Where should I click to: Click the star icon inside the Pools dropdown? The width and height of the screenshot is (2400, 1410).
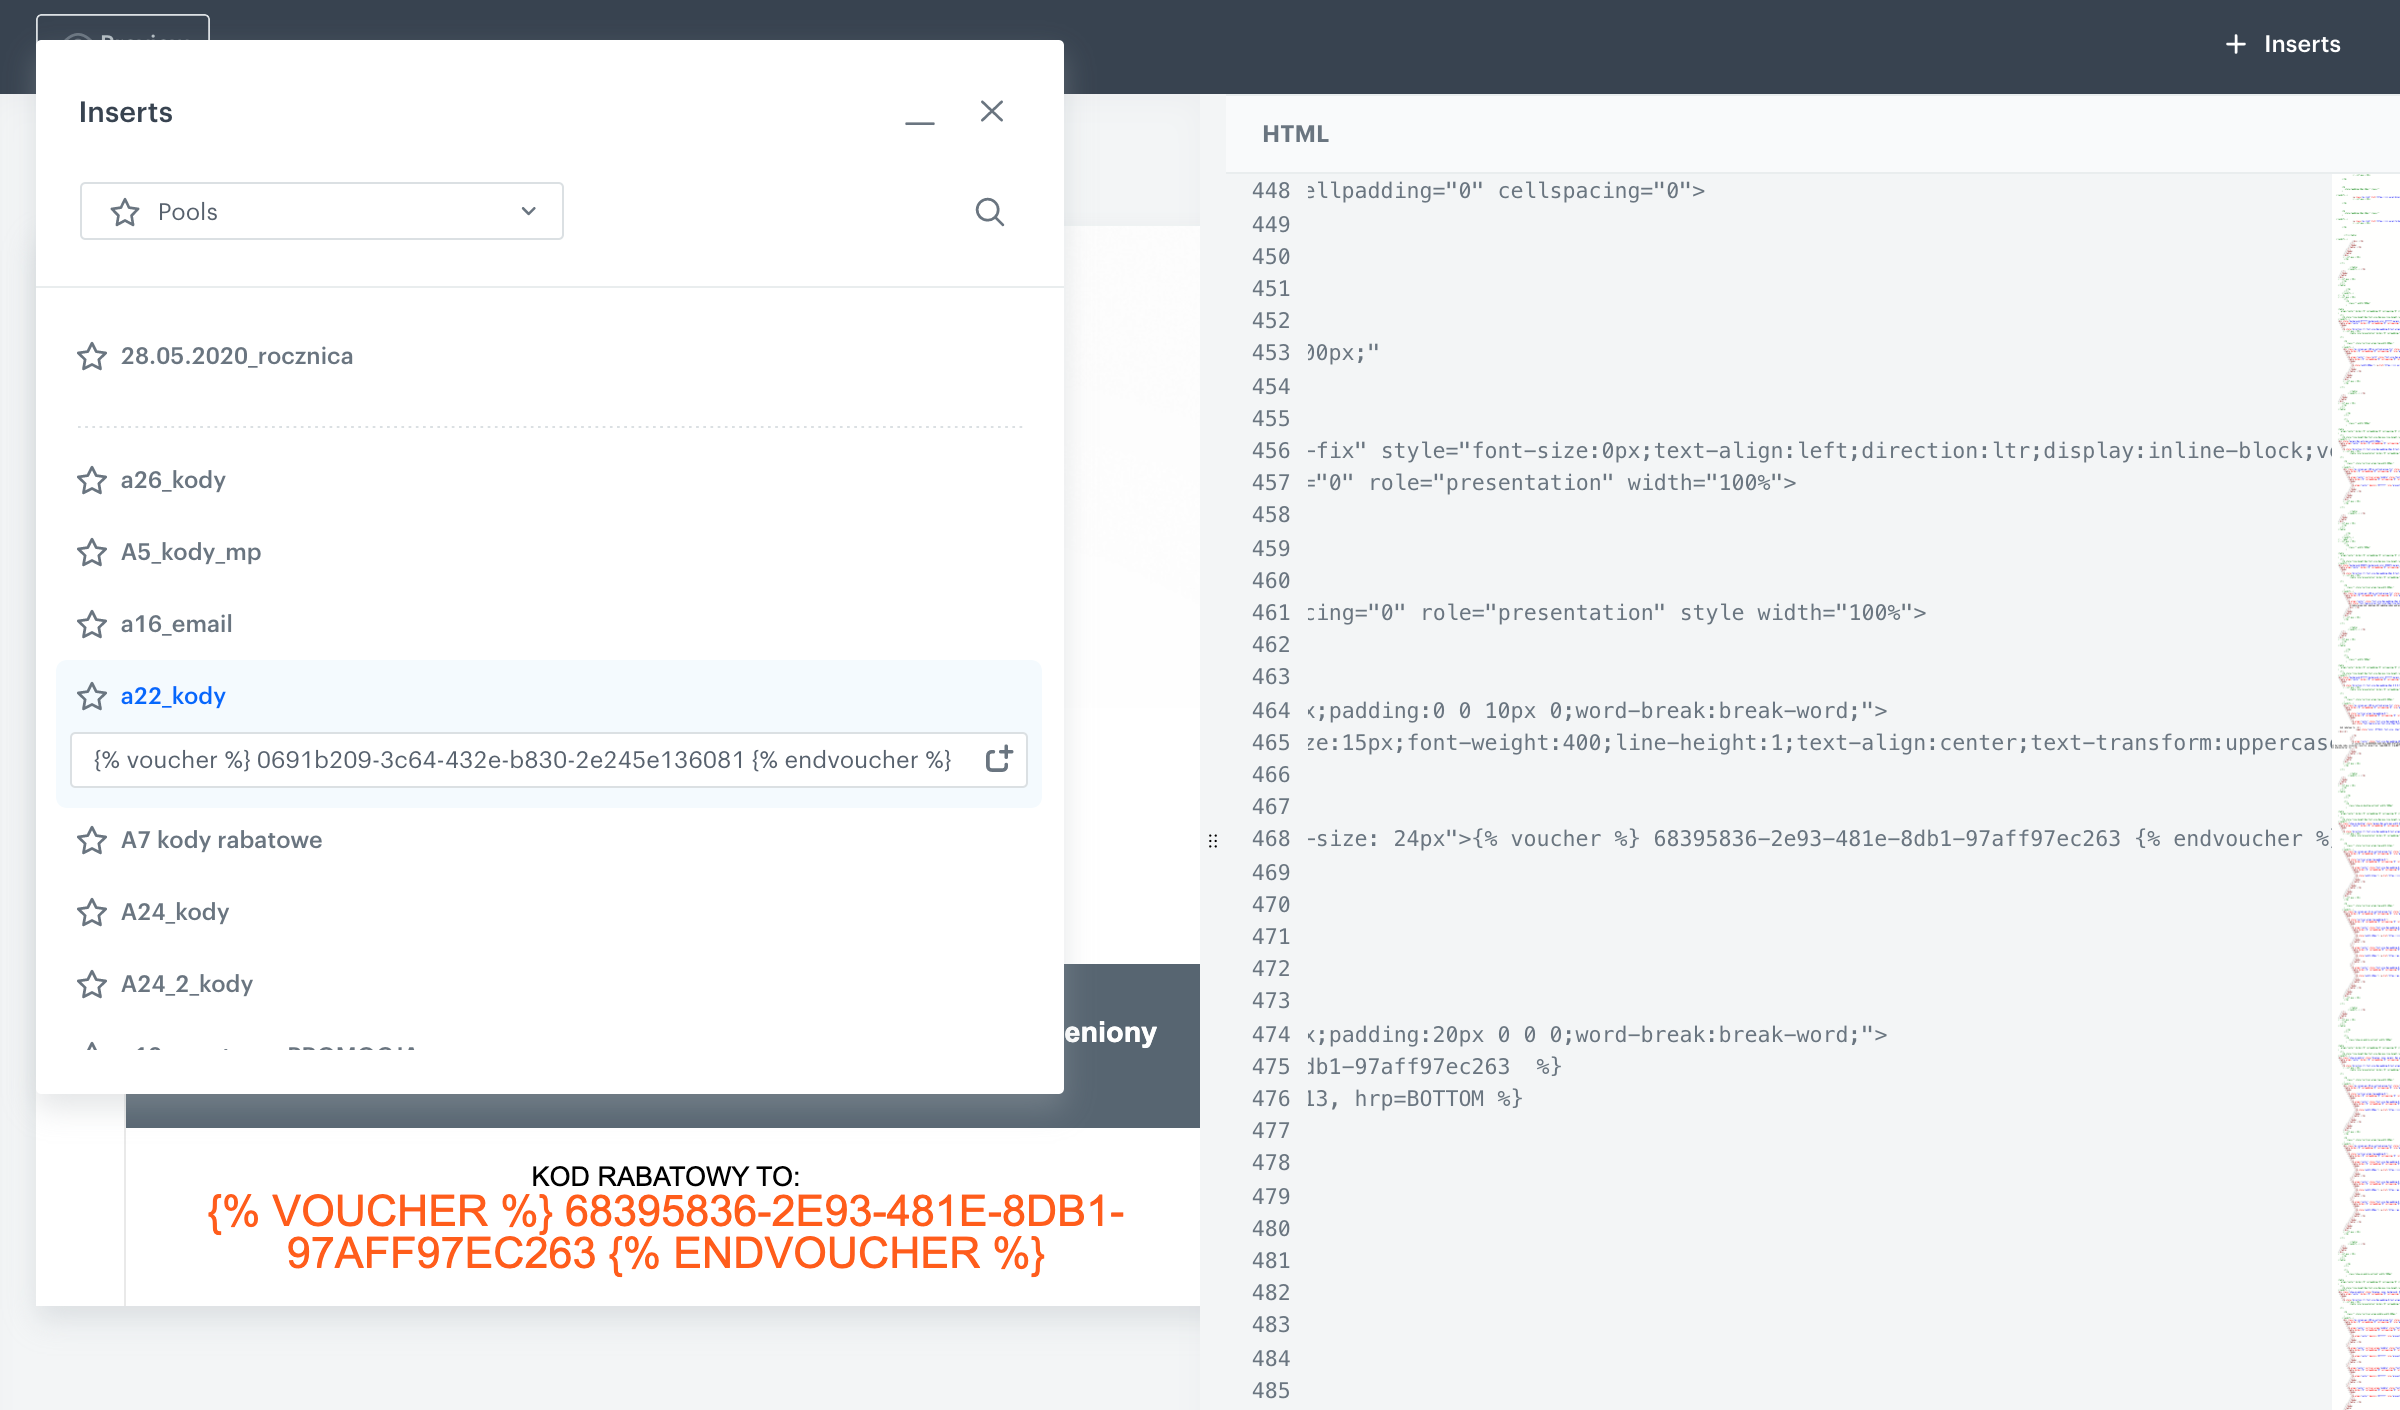pyautogui.click(x=125, y=212)
